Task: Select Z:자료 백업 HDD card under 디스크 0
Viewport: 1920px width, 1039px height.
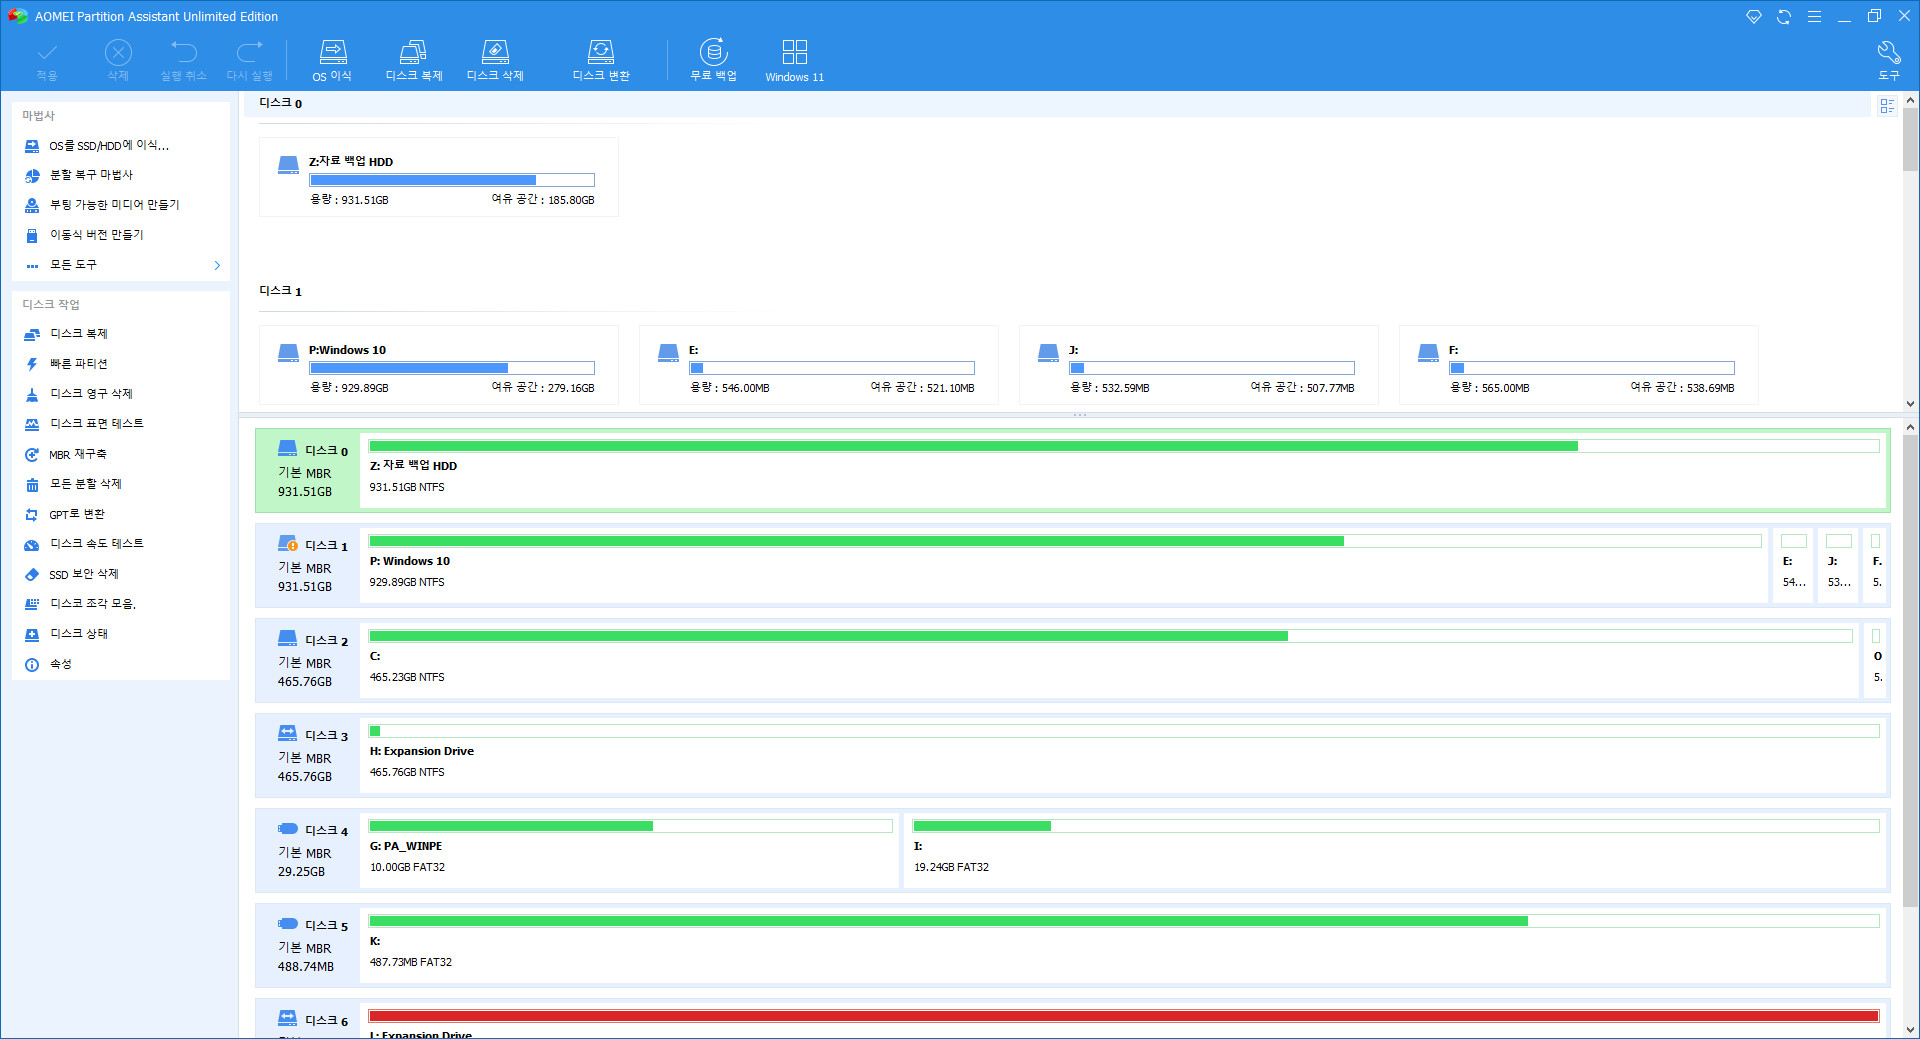Action: [438, 177]
